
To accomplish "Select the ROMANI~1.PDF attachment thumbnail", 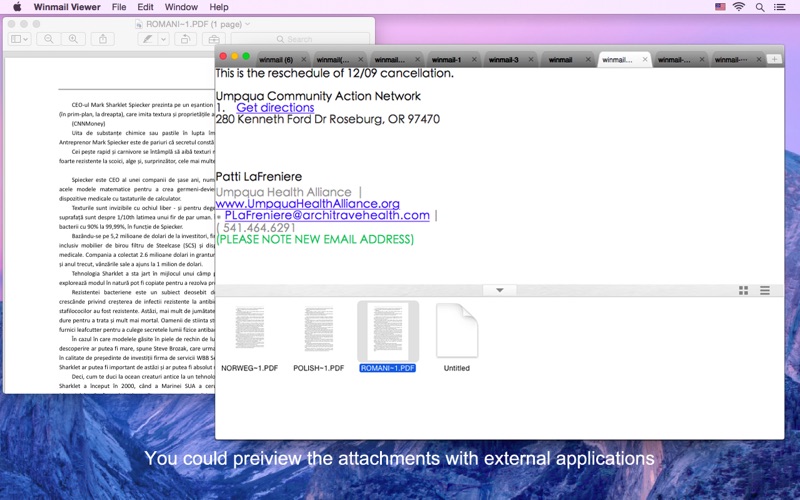I will [x=388, y=331].
